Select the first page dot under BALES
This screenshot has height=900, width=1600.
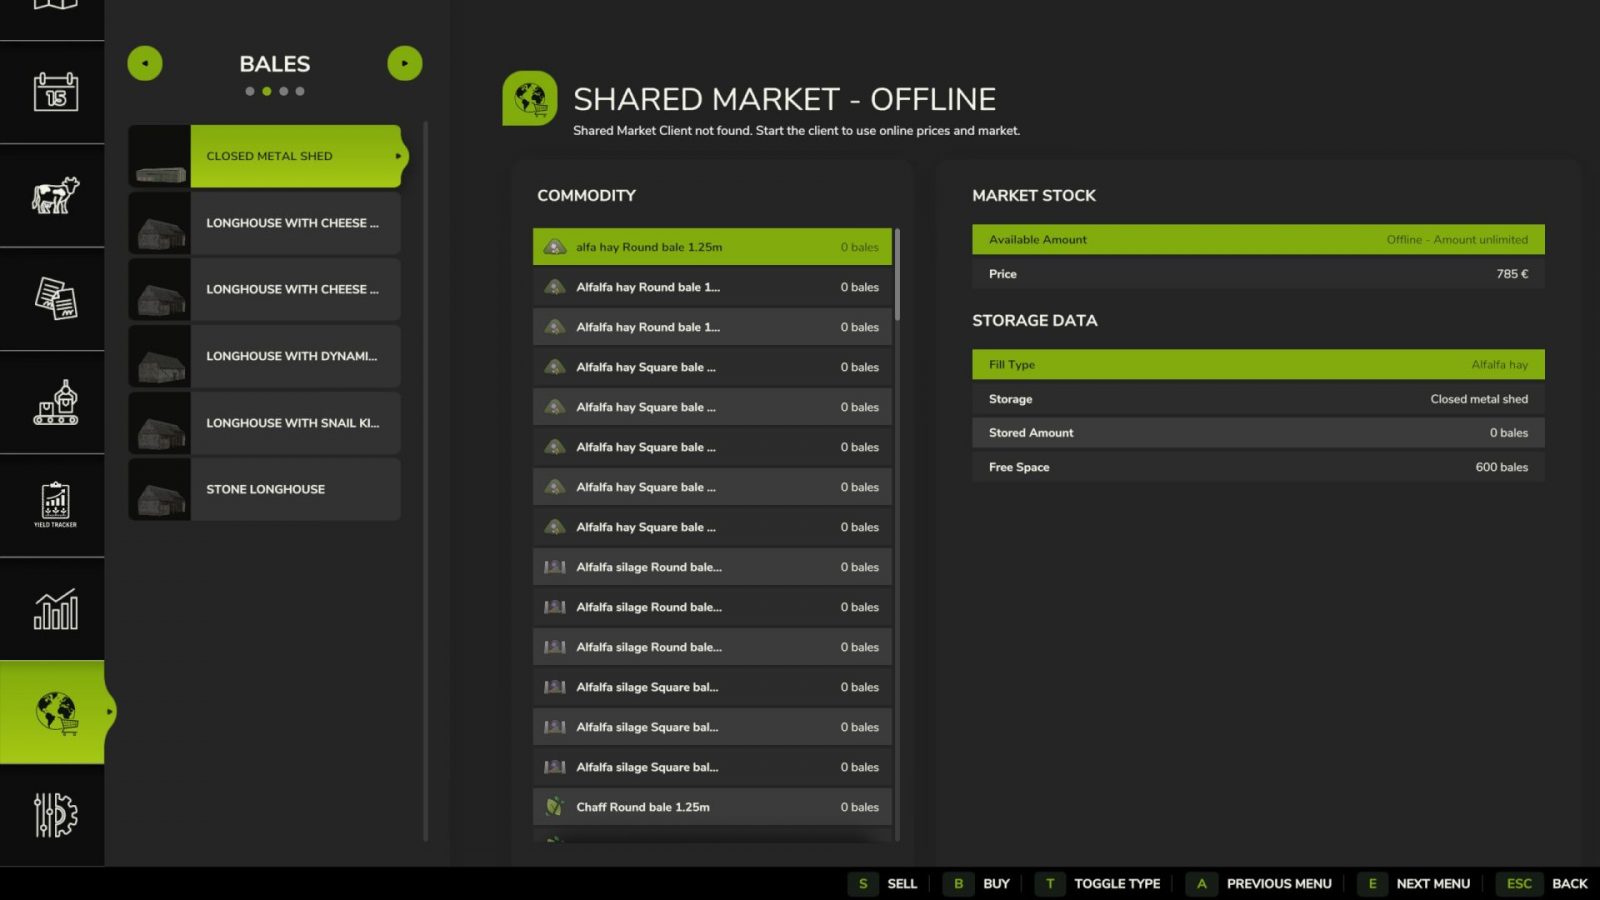coord(250,91)
